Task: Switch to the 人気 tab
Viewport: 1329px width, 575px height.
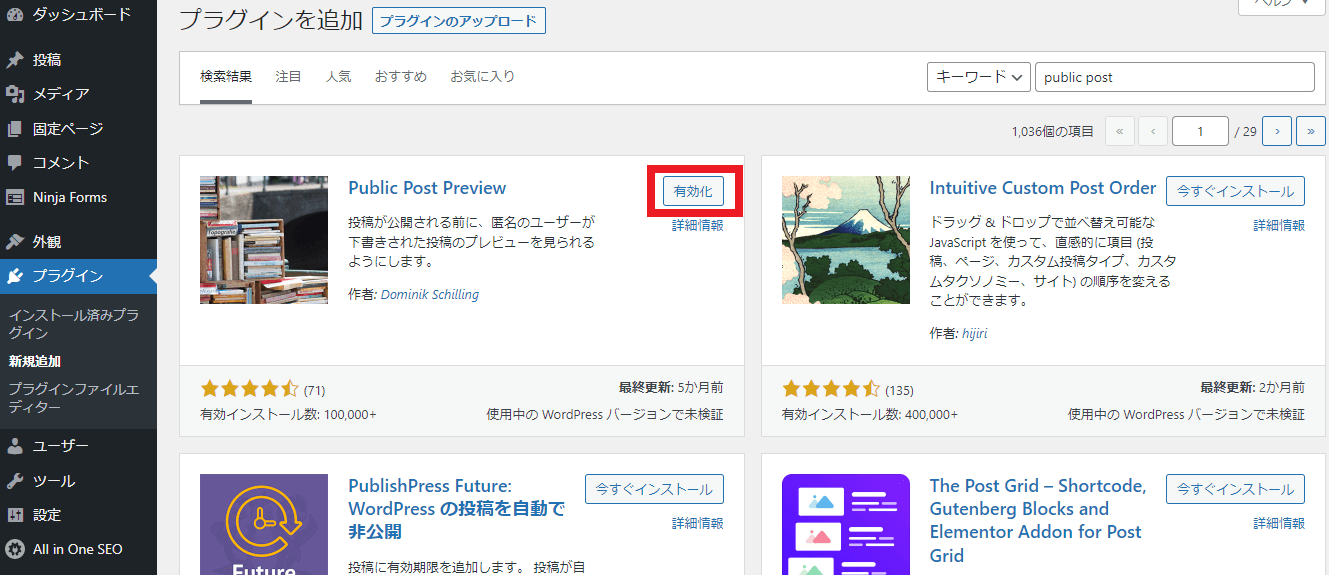Action: point(338,77)
